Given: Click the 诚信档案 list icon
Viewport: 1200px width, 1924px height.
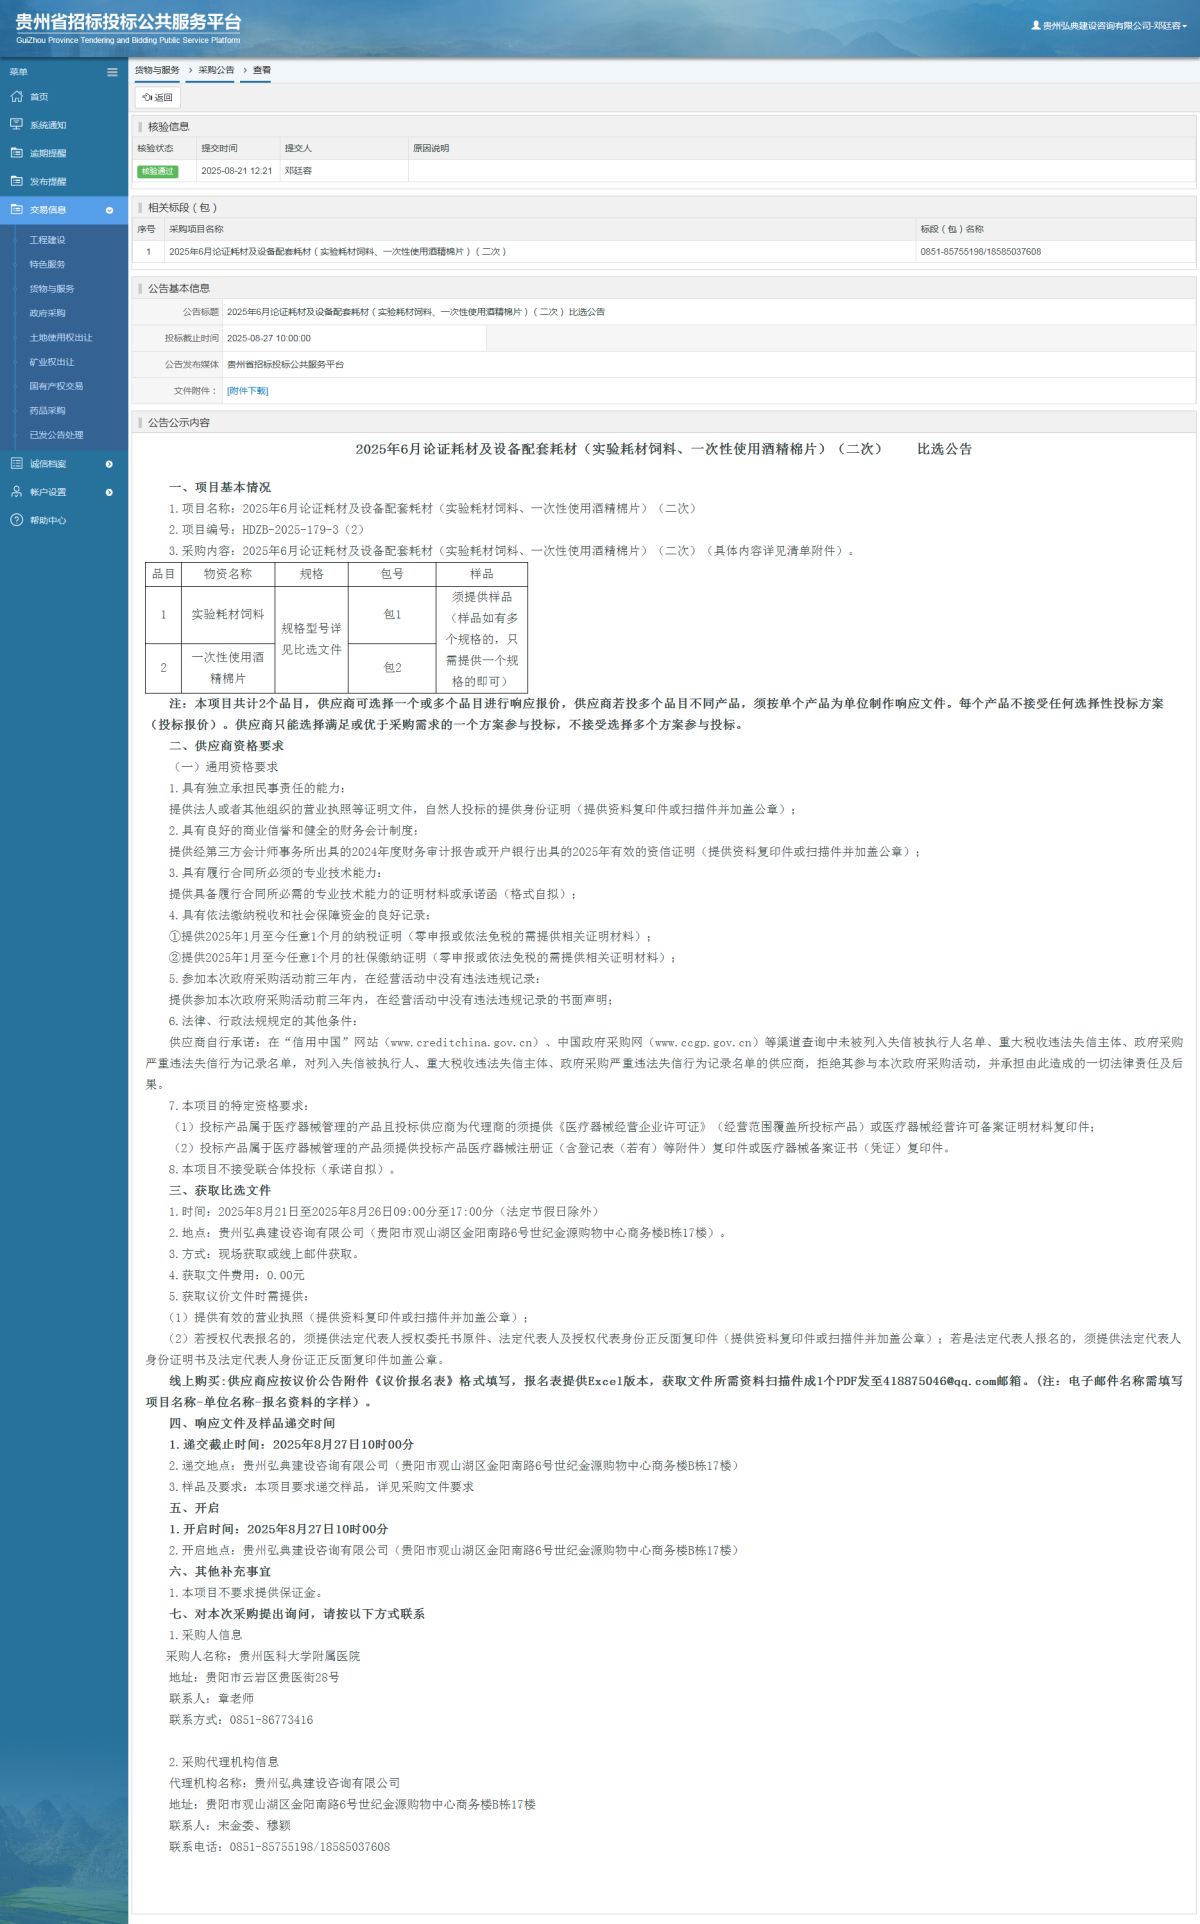Looking at the screenshot, I should click(x=16, y=464).
